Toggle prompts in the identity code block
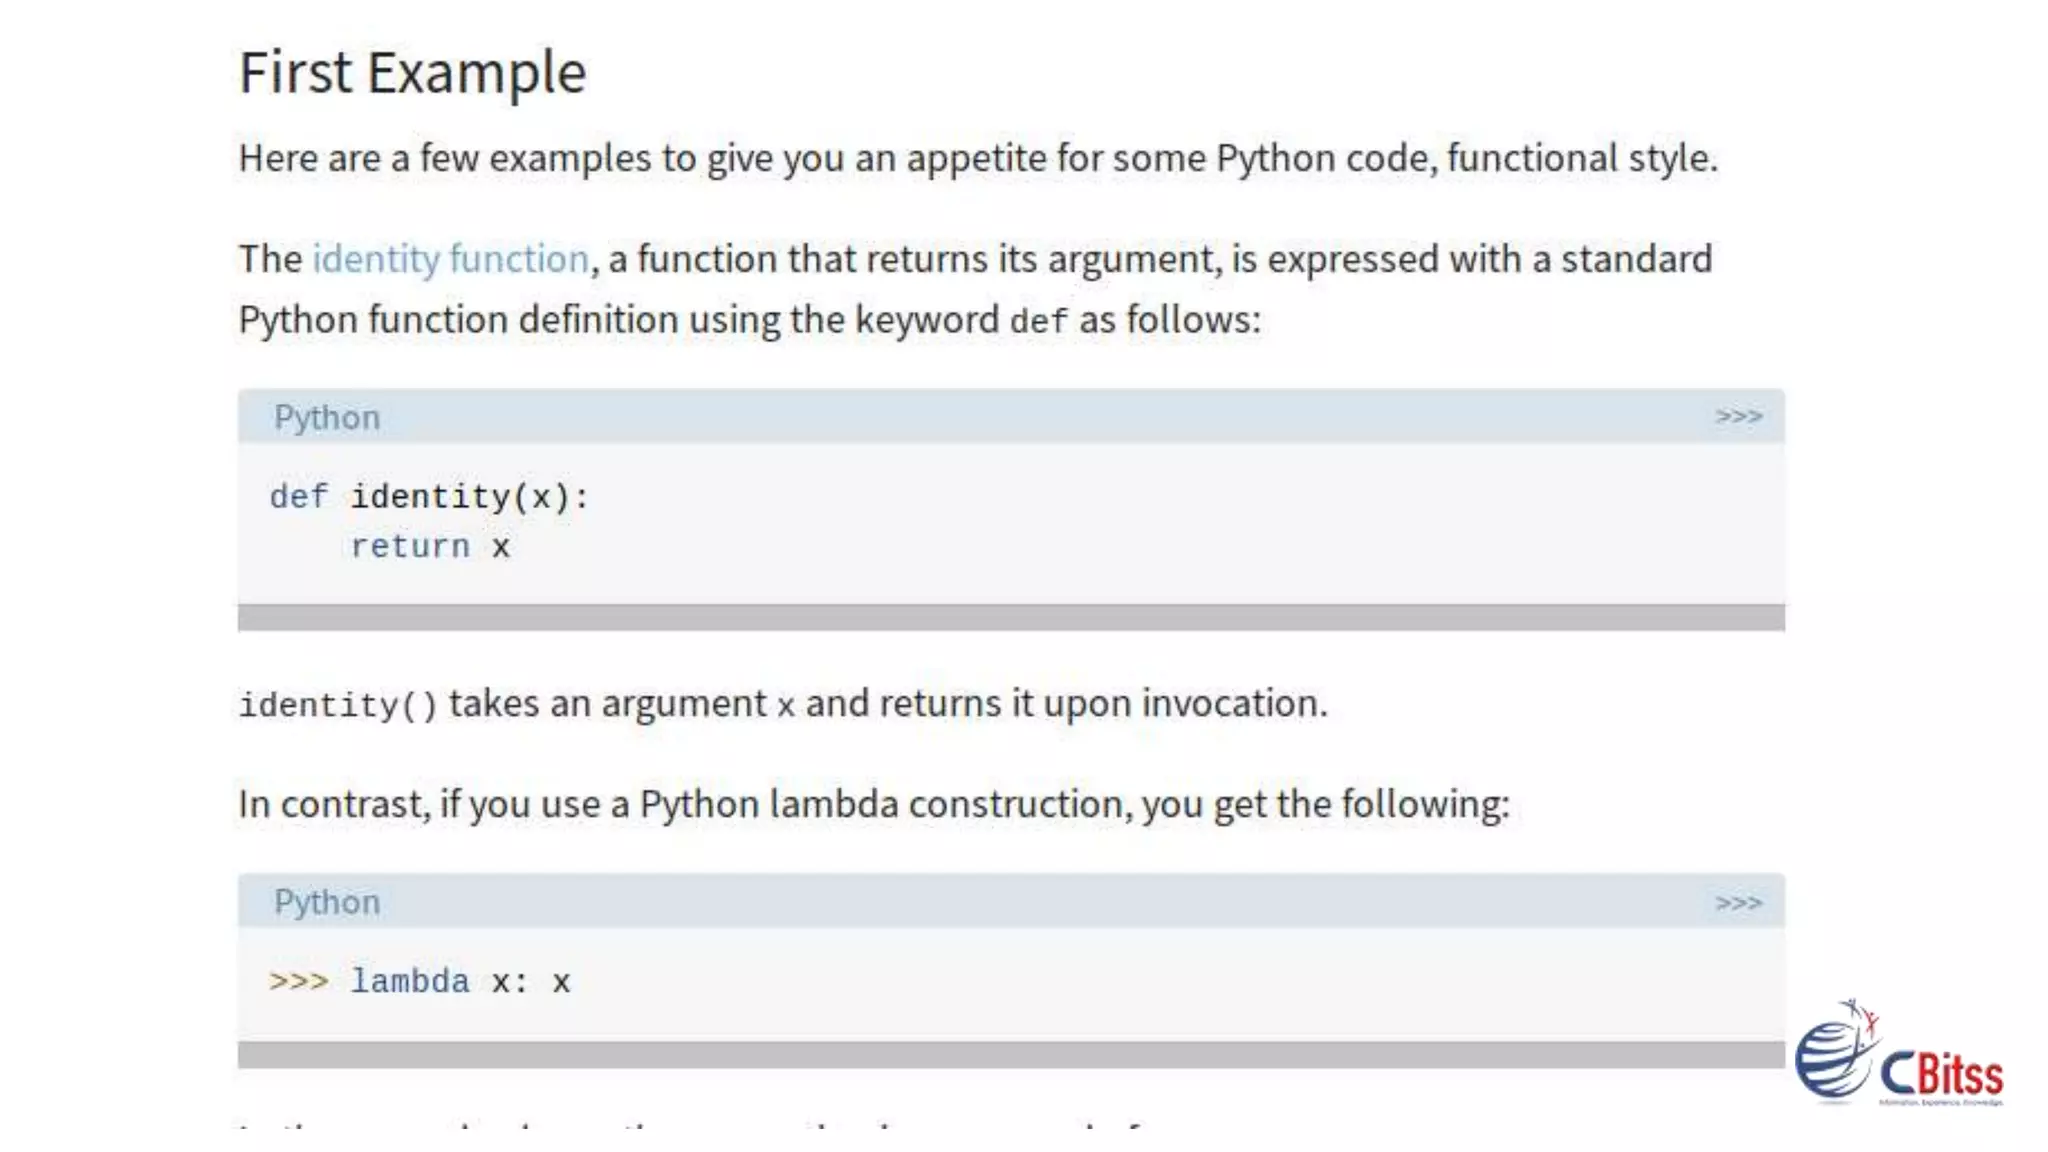 coord(1738,416)
